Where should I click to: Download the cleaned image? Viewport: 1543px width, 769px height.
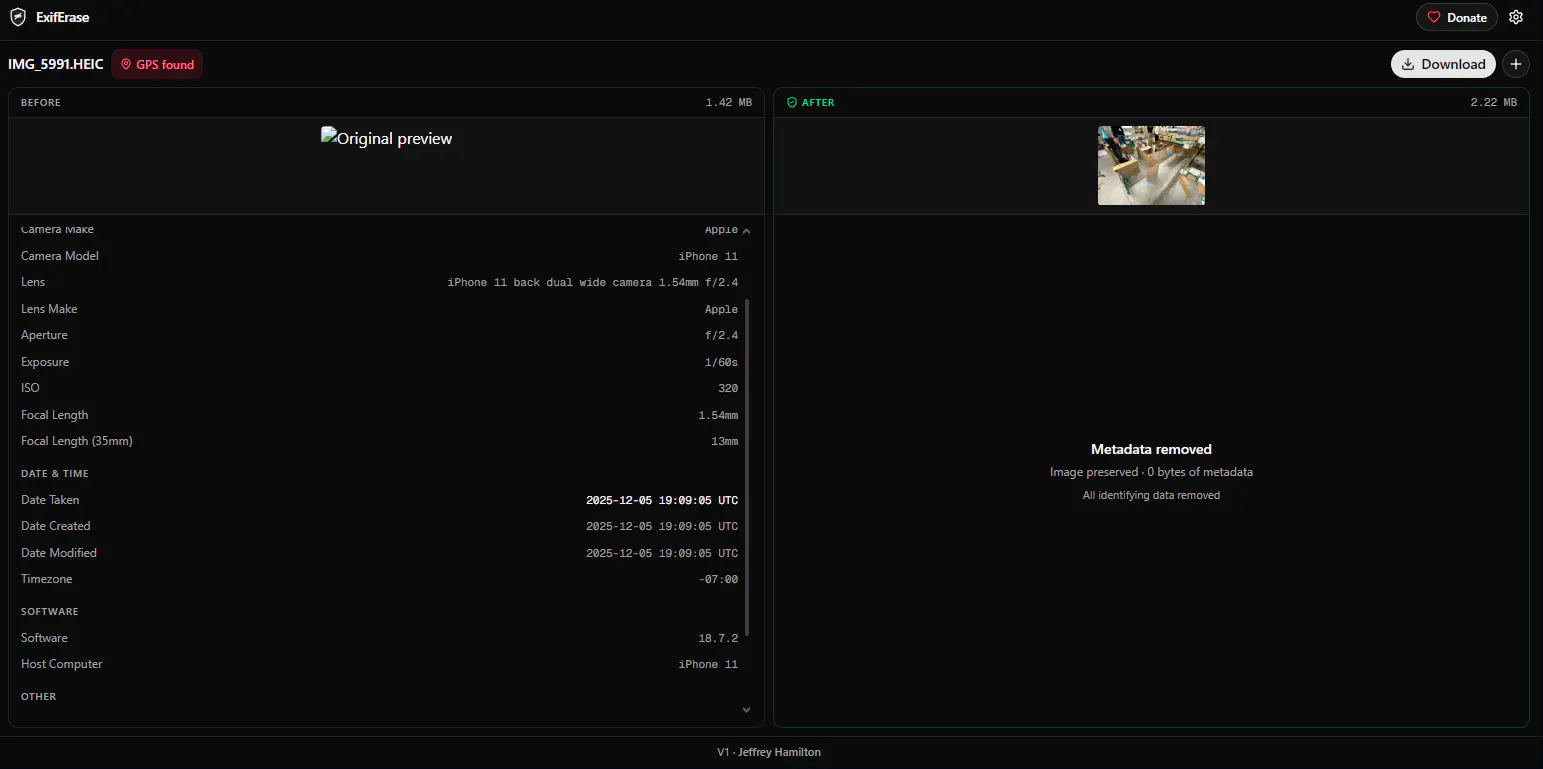1443,64
